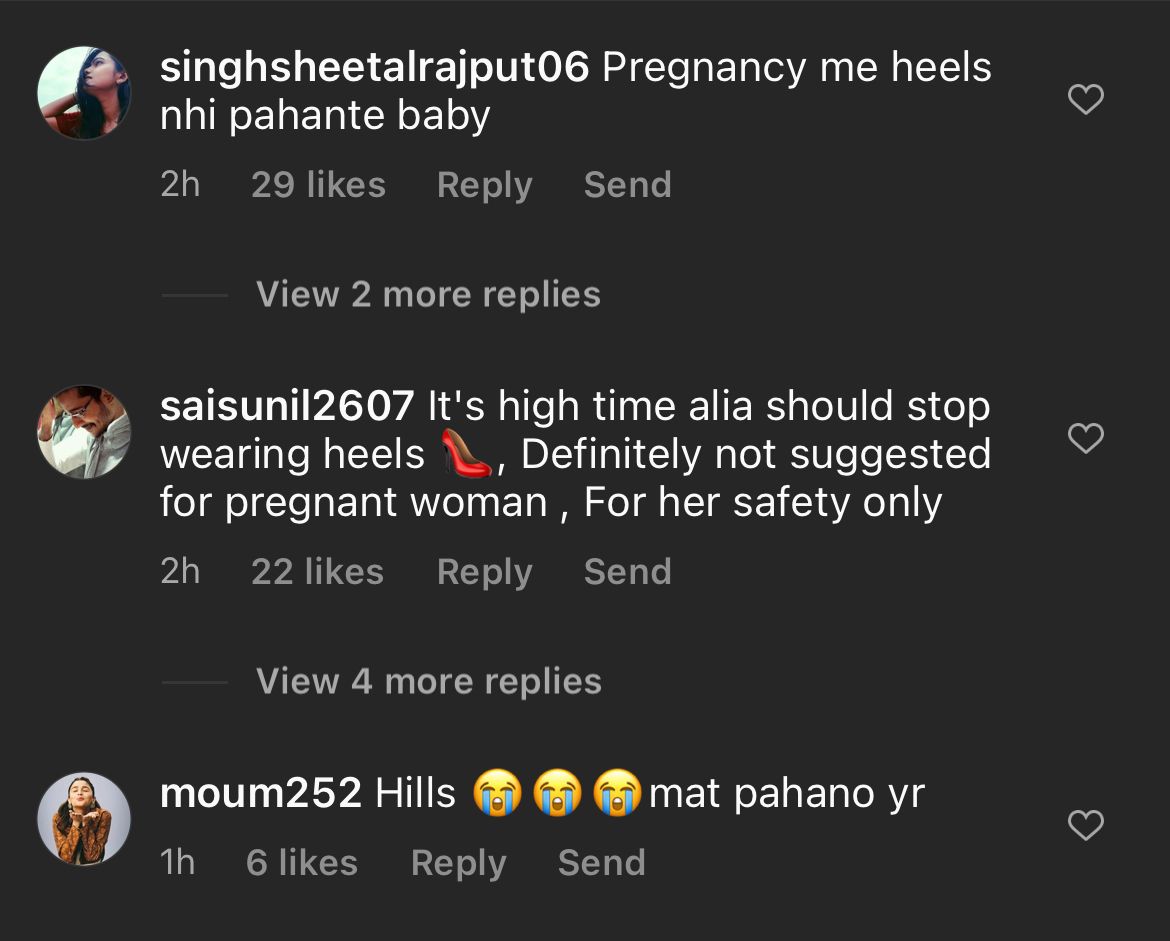View moum252's profile picture
The width and height of the screenshot is (1170, 941).
click(x=84, y=818)
